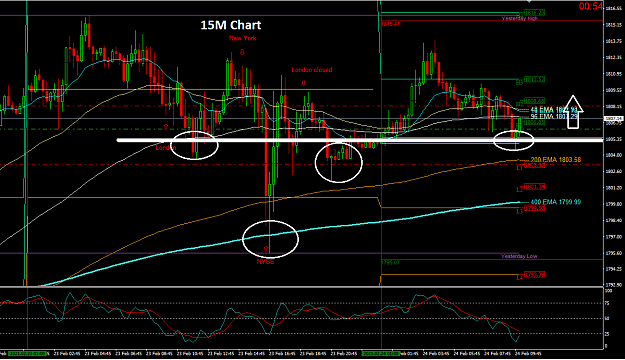Click 1809.55 on the price axis
The image size is (625, 360).
coord(613,90)
